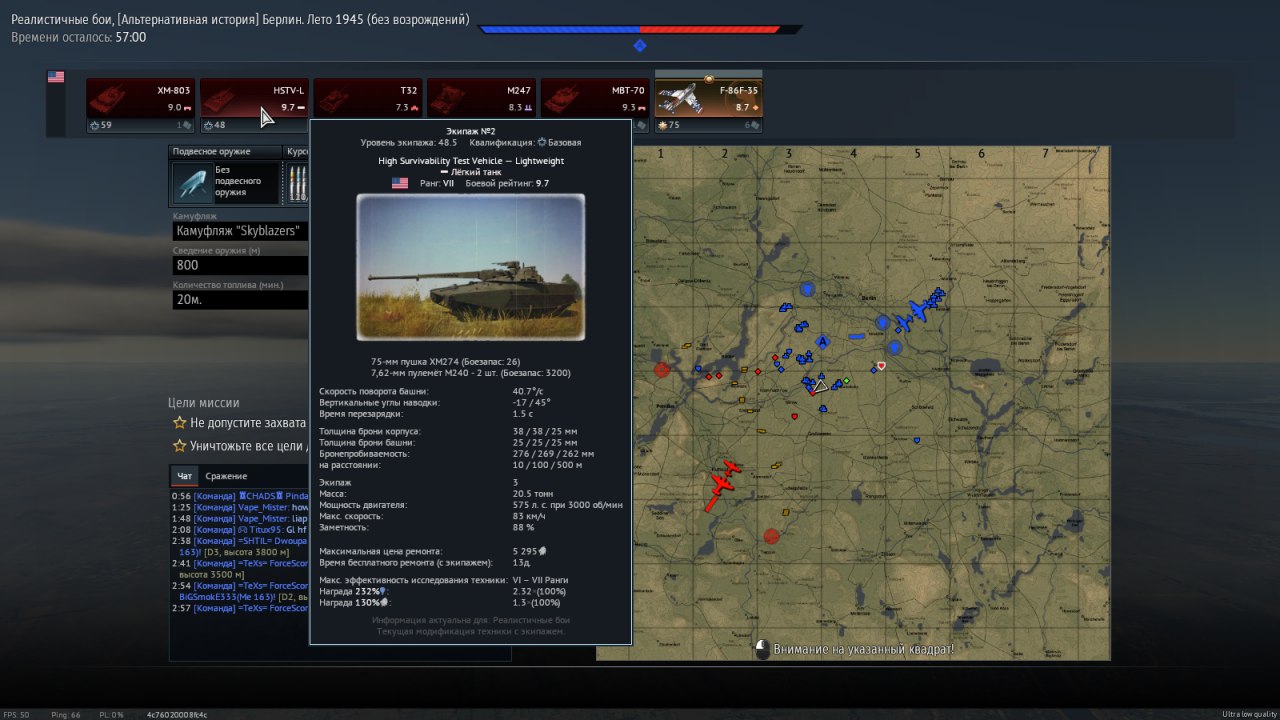1280x720 pixels.
Task: Click the southern red circle marker on map
Action: pos(771,536)
